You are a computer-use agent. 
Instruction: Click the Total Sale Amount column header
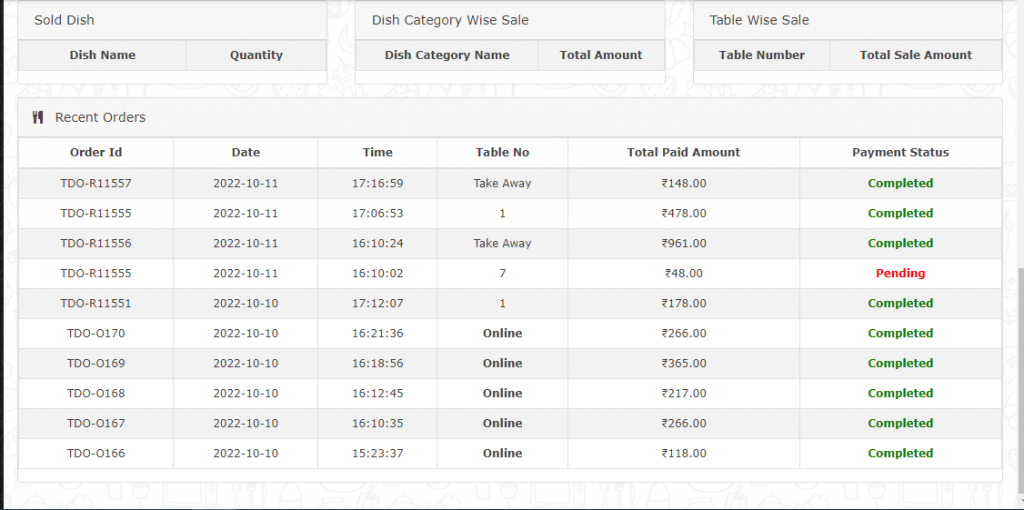(x=915, y=55)
